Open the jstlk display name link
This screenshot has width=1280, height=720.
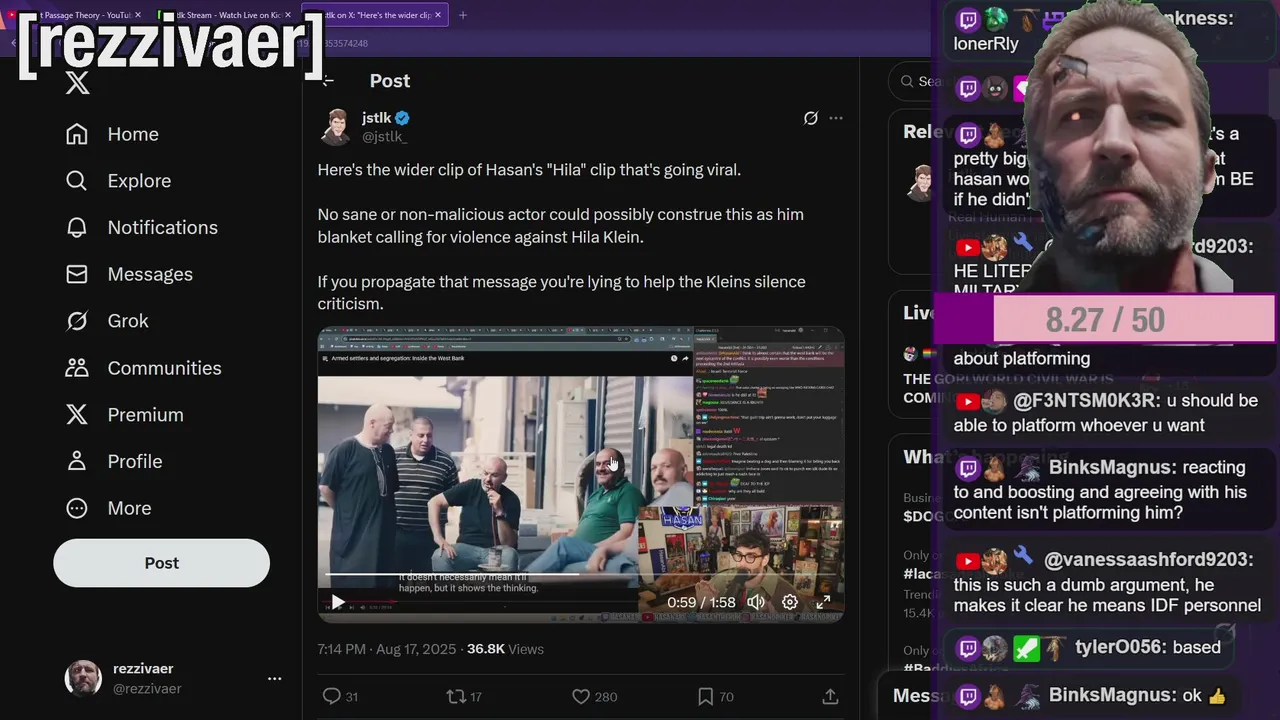pyautogui.click(x=377, y=118)
